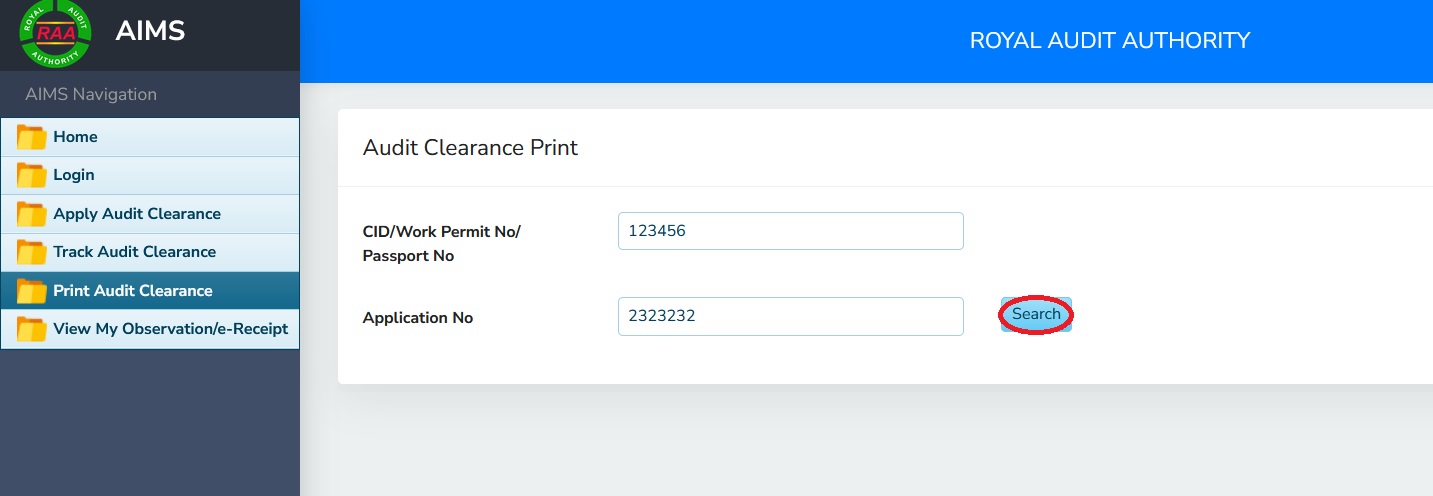Viewport: 1433px width, 496px height.
Task: Select the folder icon for Apply Audit Clearance
Action: (32, 214)
